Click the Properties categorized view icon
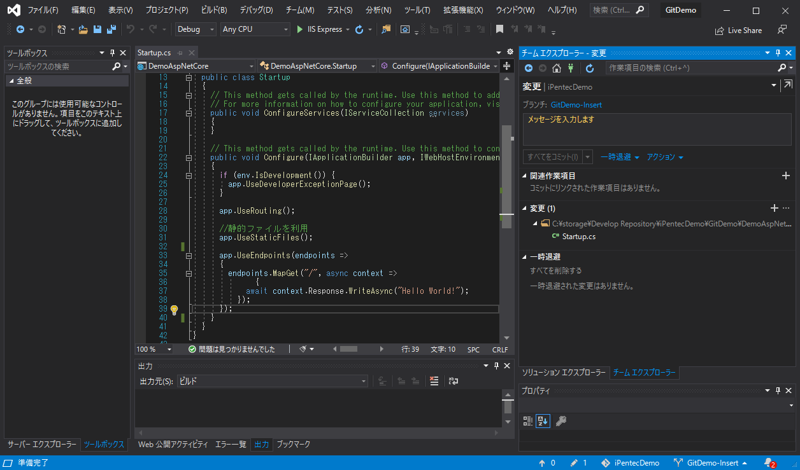800x470 pixels. (528, 421)
